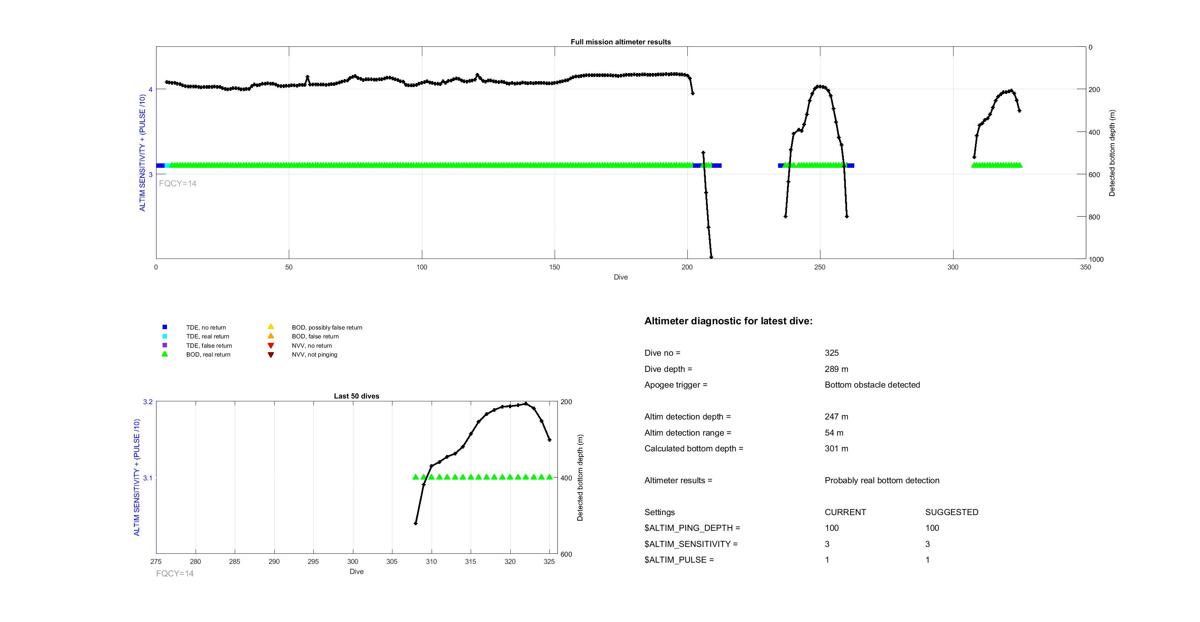
Task: Click the 350 tick on the full mission dive axis
Action: coord(1086,268)
